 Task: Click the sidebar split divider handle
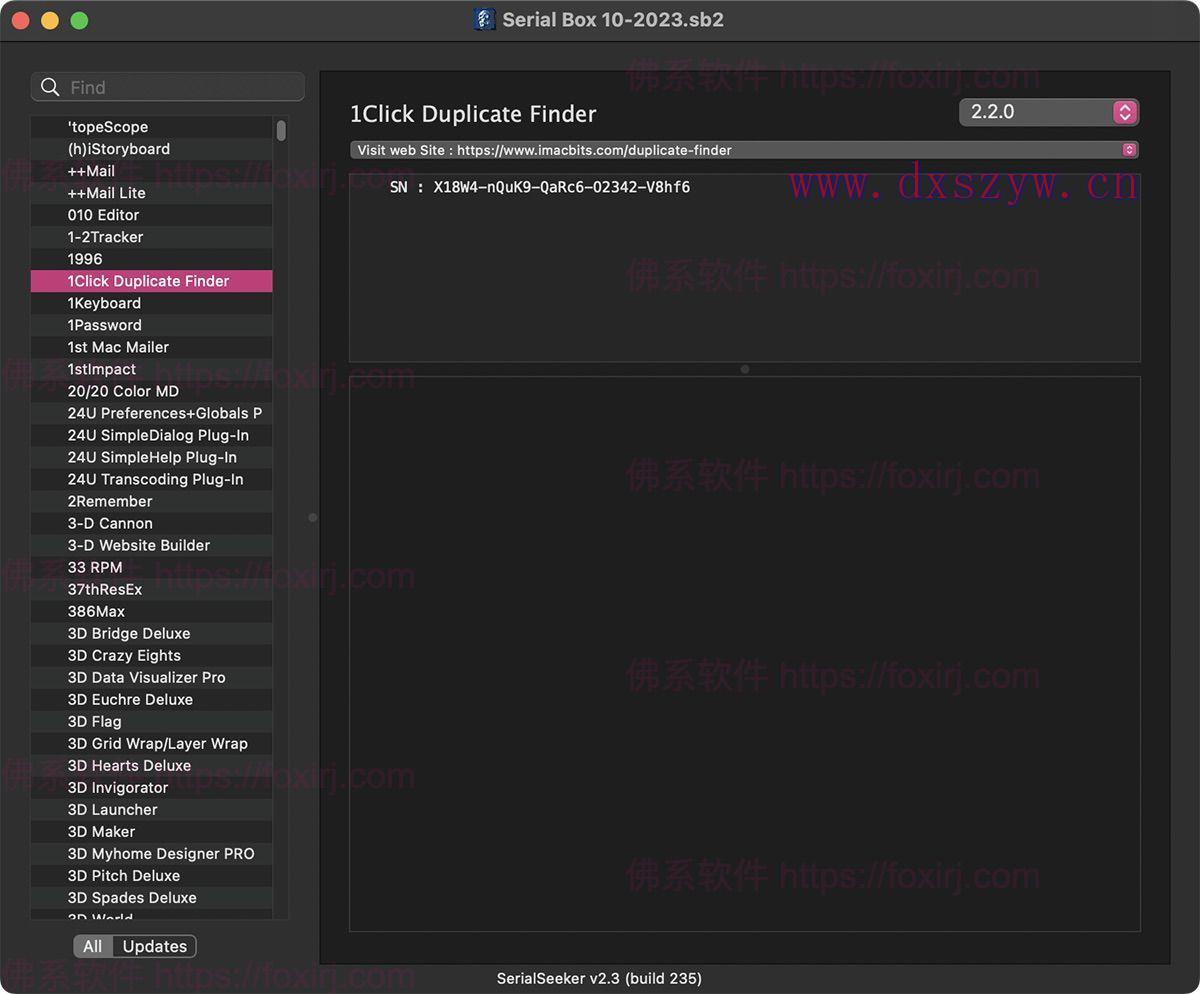click(x=313, y=518)
